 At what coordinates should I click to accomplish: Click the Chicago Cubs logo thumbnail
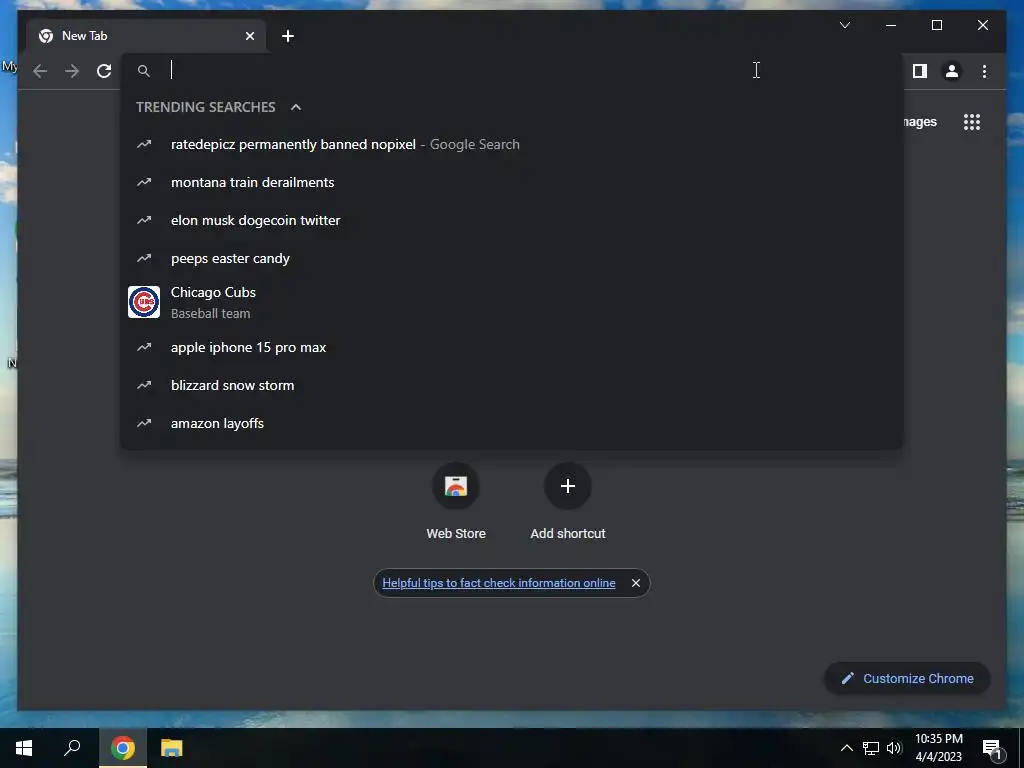(144, 302)
